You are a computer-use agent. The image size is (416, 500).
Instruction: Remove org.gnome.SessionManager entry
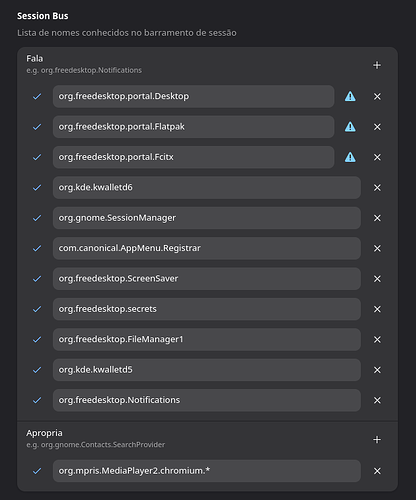click(377, 218)
